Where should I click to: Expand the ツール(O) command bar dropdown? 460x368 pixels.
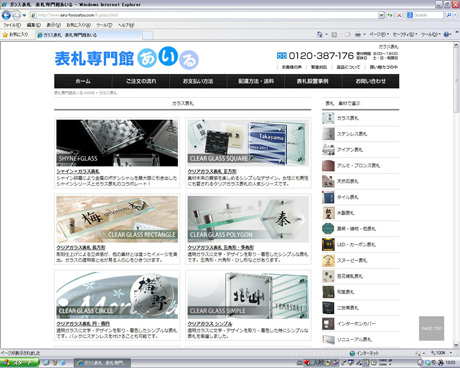coord(431,34)
